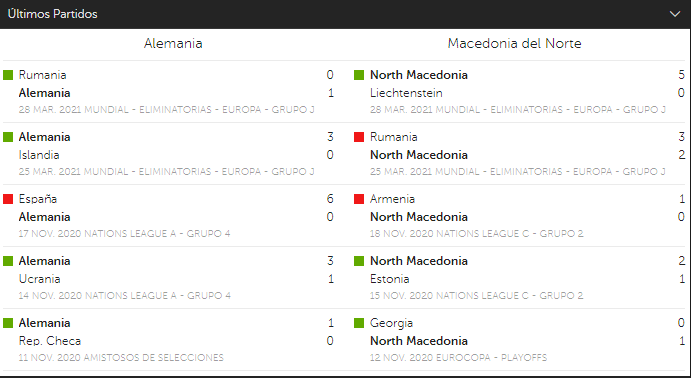Click green square for North Macedonia vs Estonia
This screenshot has height=378, width=691.
[x=359, y=261]
